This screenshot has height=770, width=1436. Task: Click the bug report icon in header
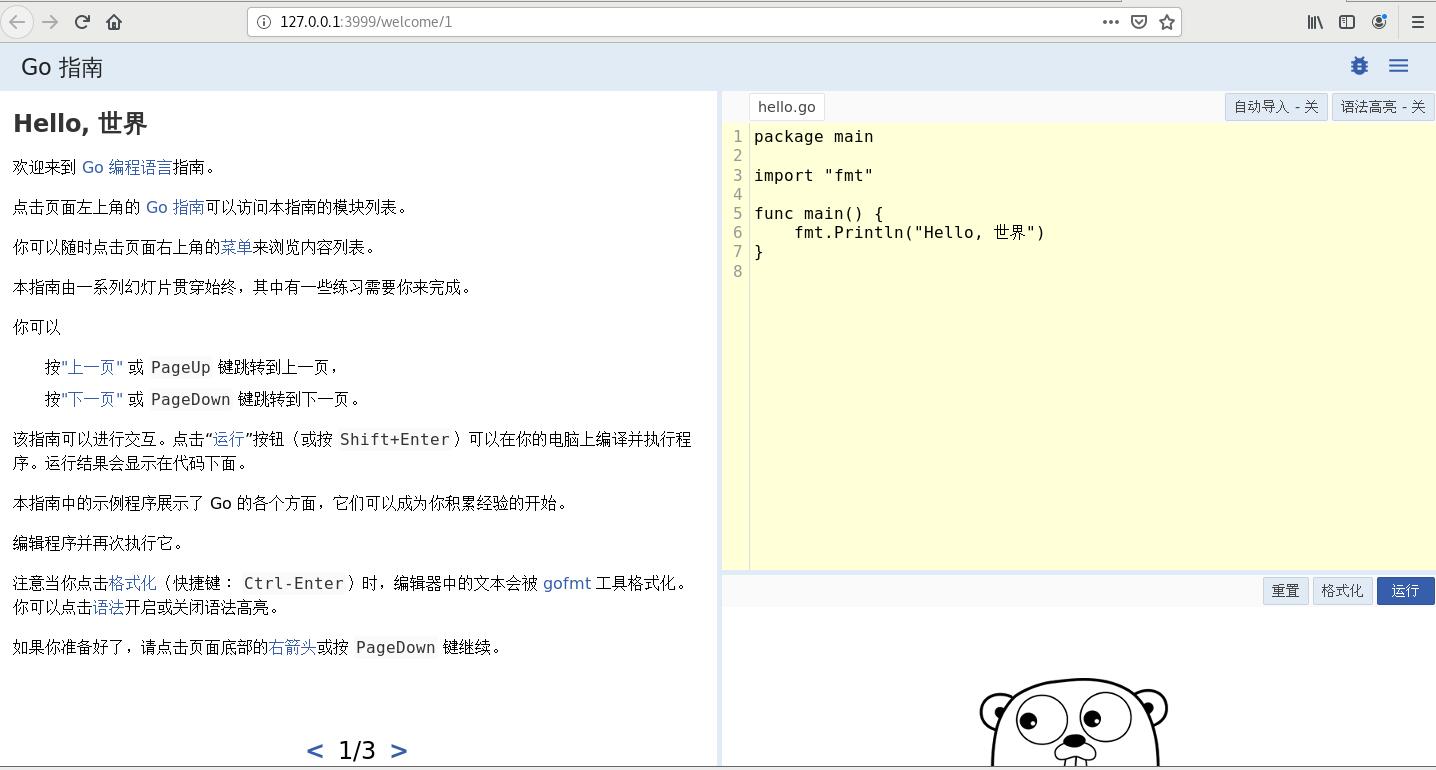1359,66
